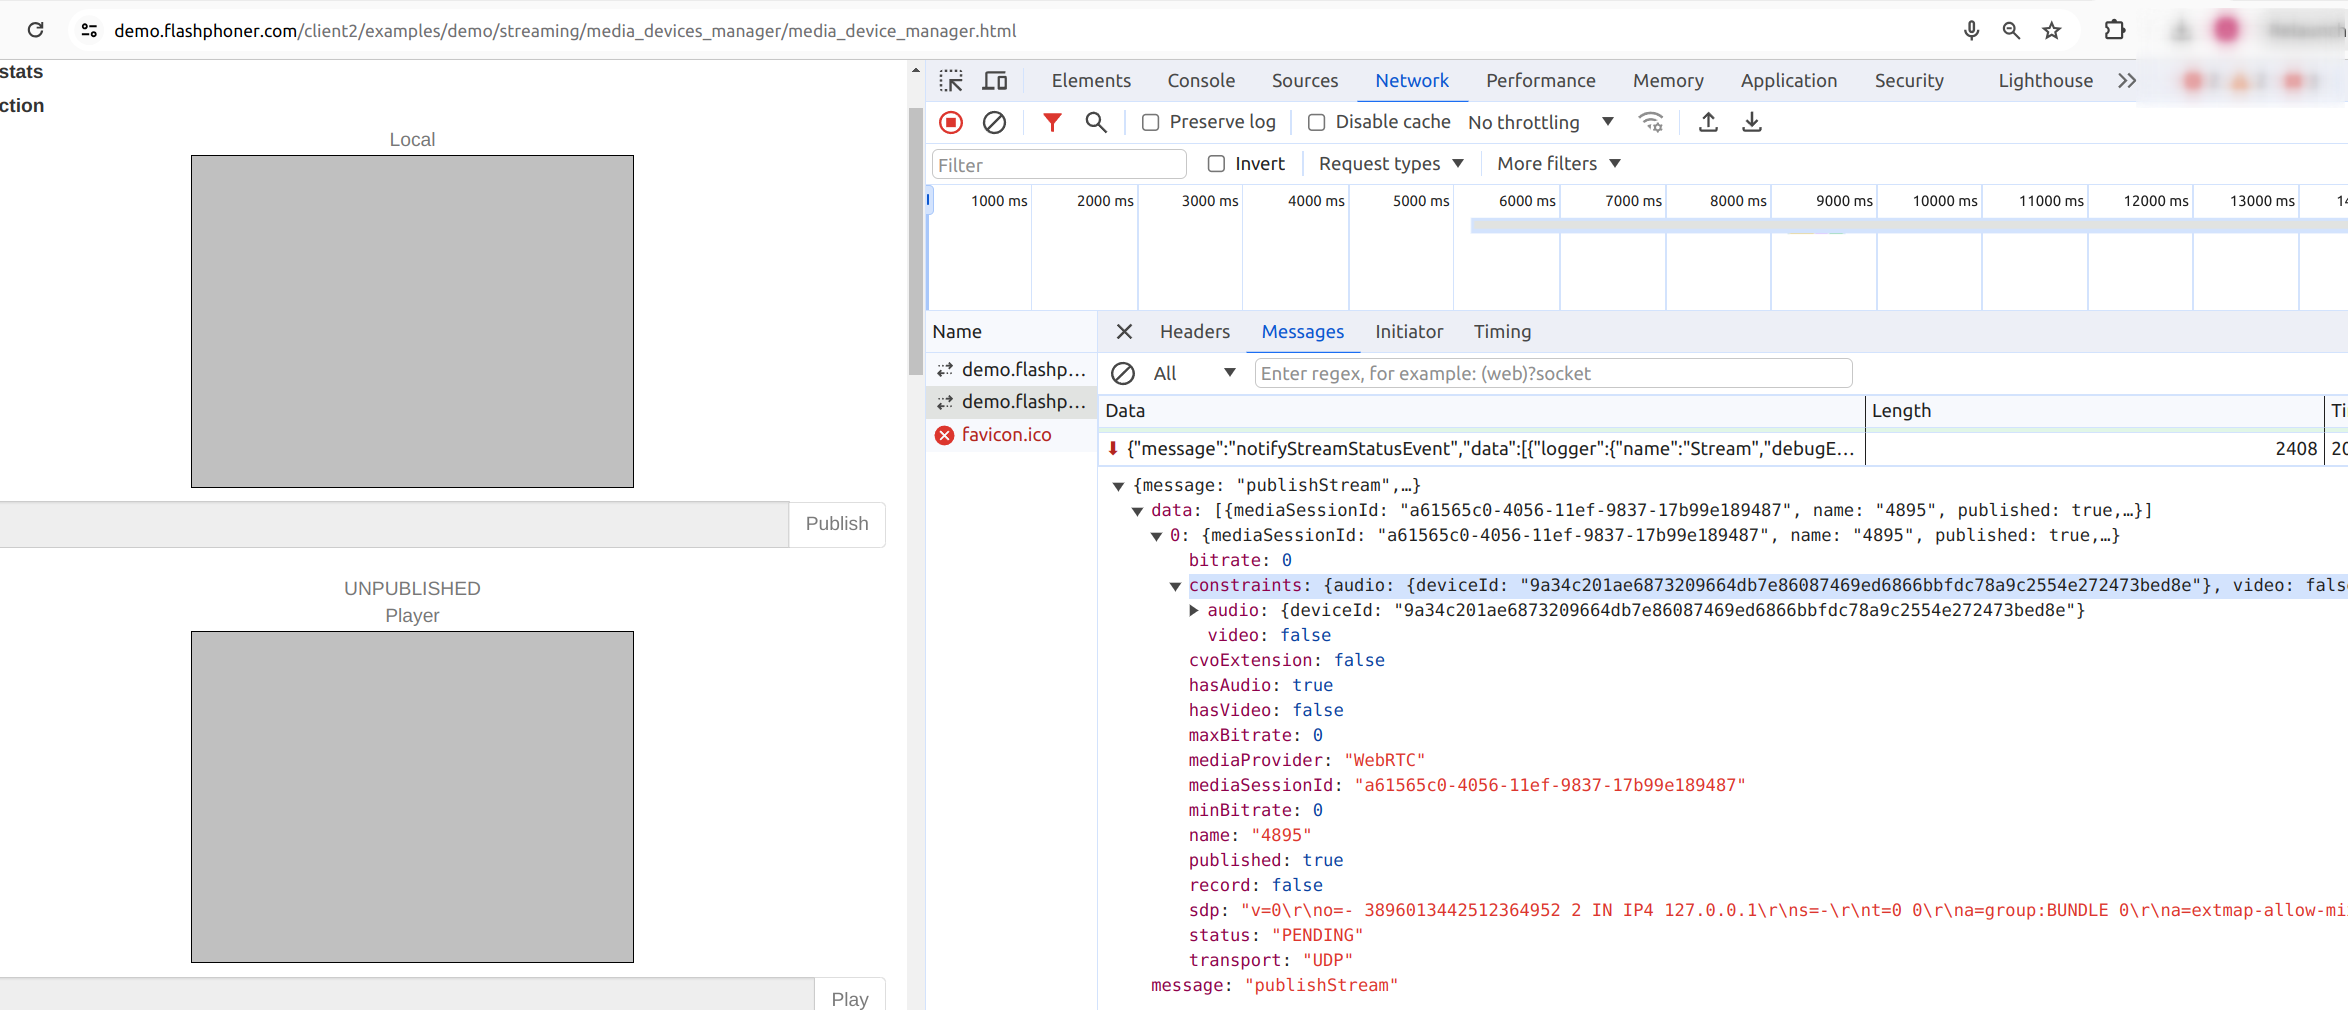Clear WebSocket messages with the clear icon
Viewport: 2348px width, 1010px height.
click(1123, 374)
